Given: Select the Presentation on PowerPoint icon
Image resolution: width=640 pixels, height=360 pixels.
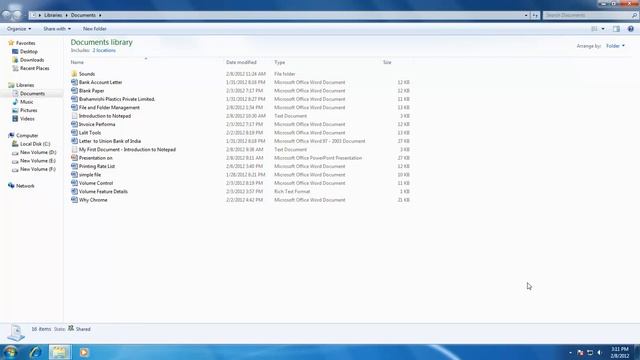Looking at the screenshot, I should click(74, 158).
